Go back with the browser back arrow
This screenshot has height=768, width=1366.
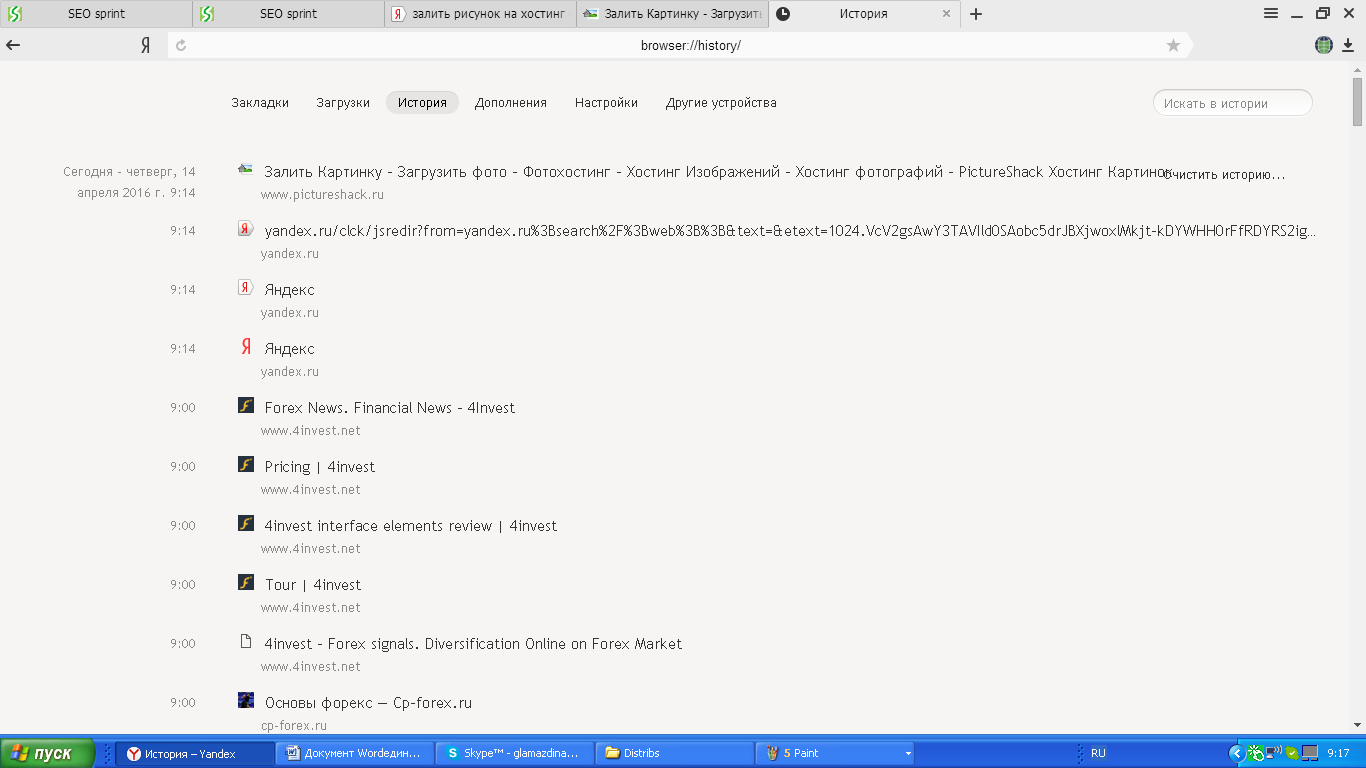point(14,45)
